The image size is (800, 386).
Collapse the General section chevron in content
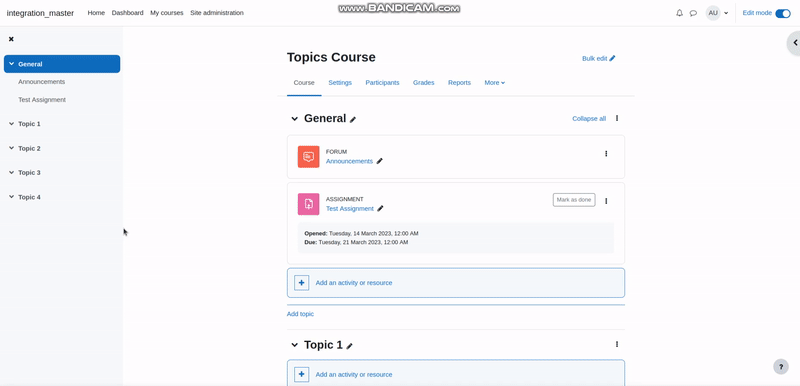click(x=294, y=119)
